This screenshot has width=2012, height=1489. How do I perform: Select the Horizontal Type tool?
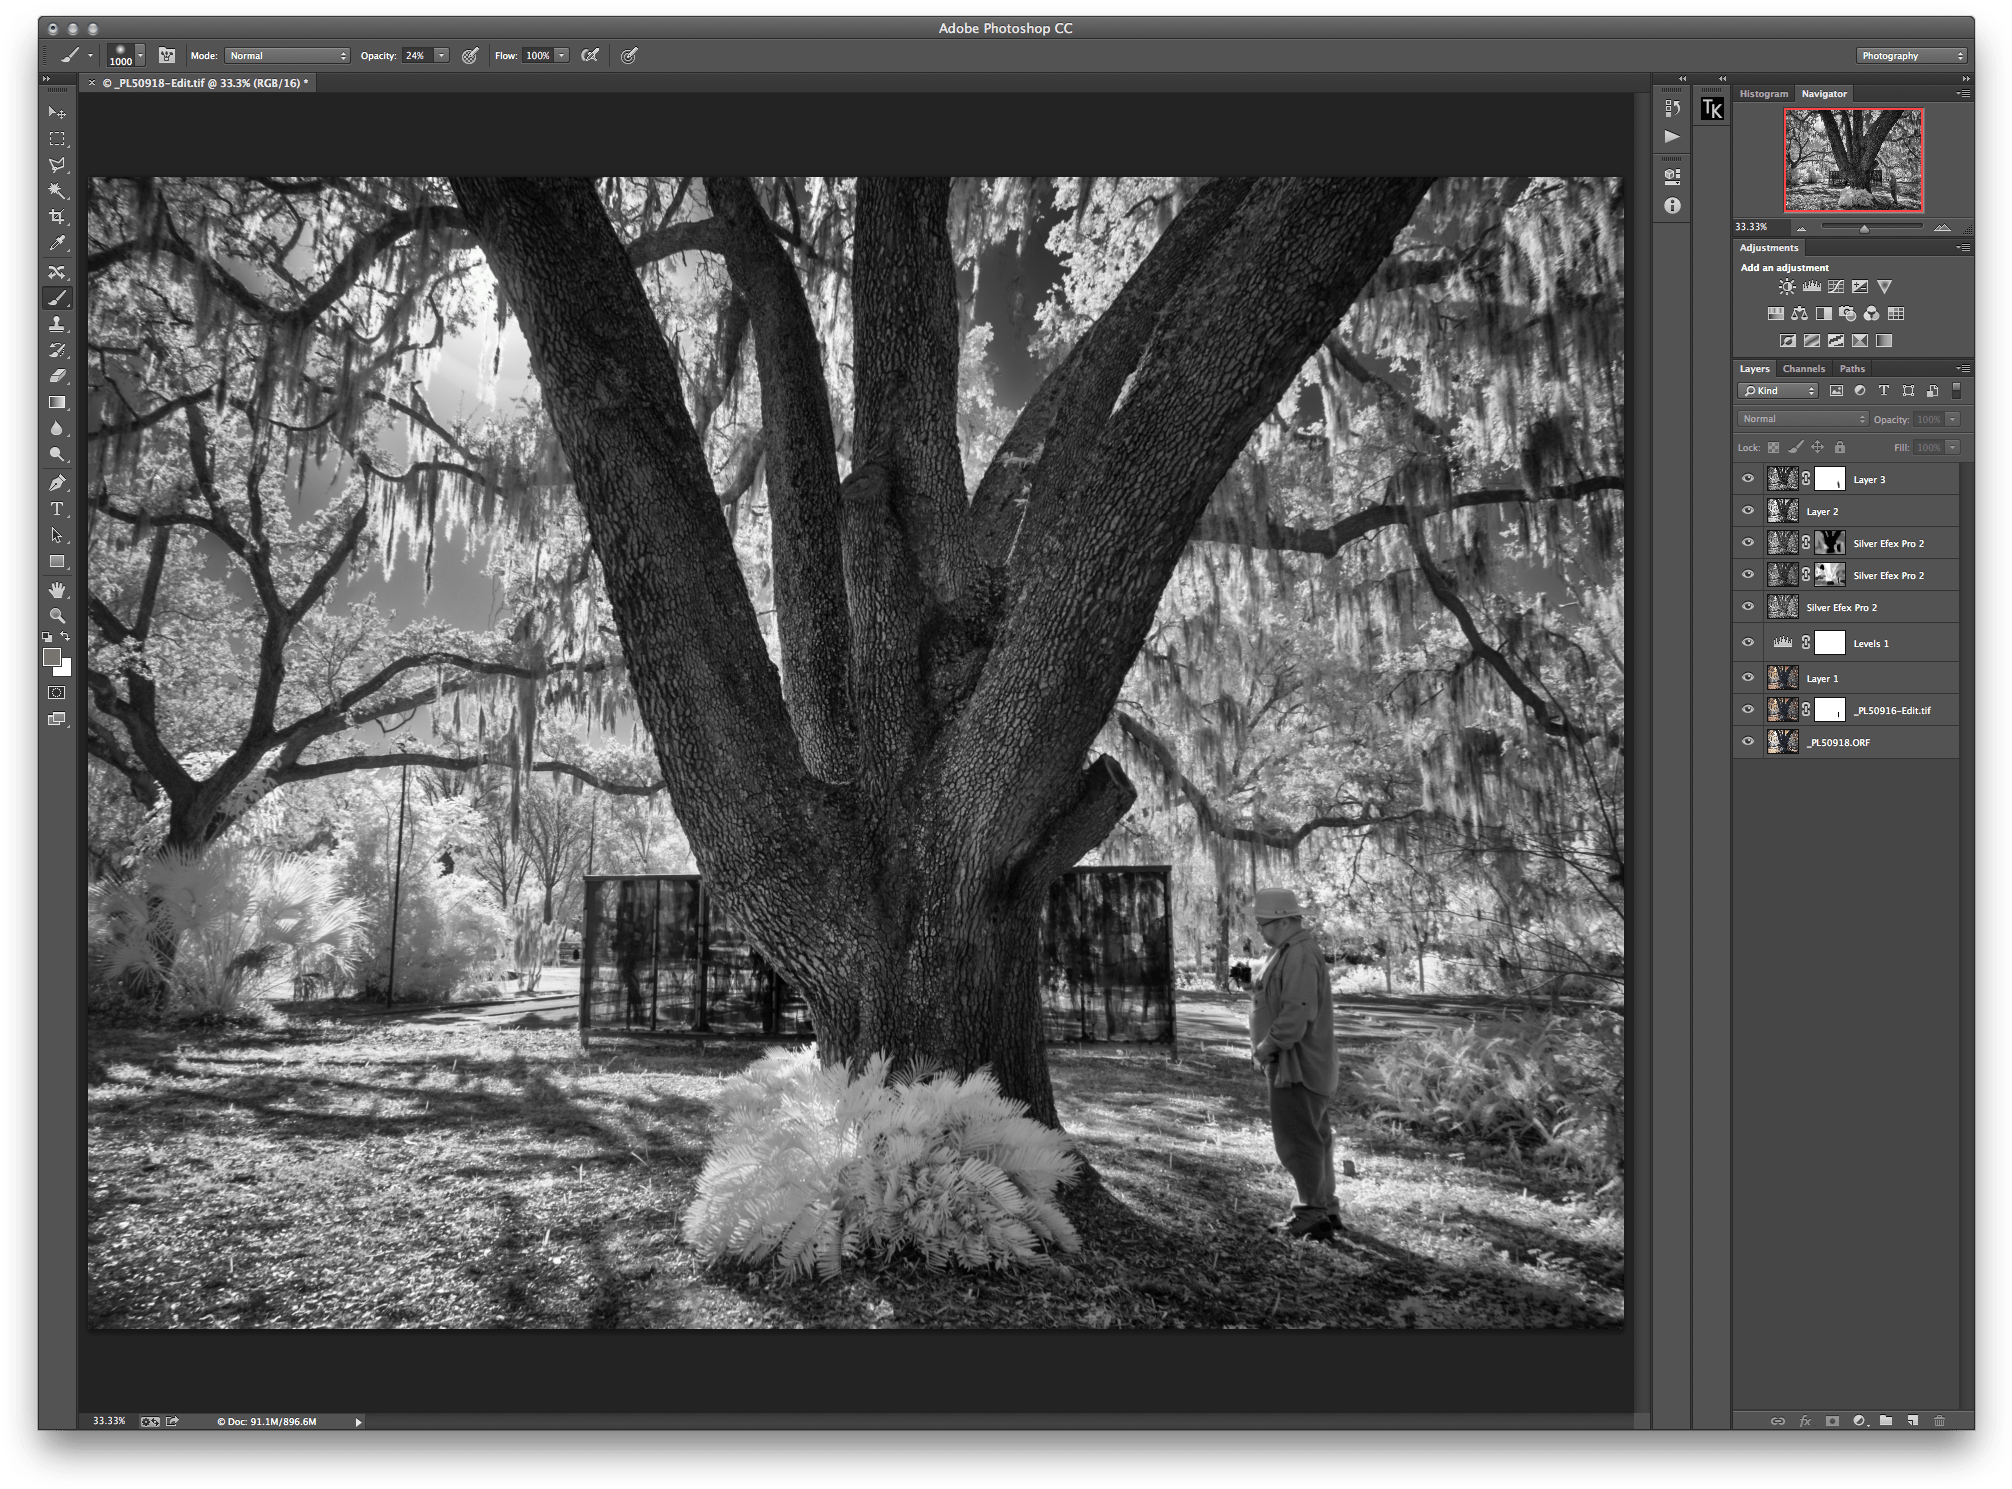tap(57, 509)
